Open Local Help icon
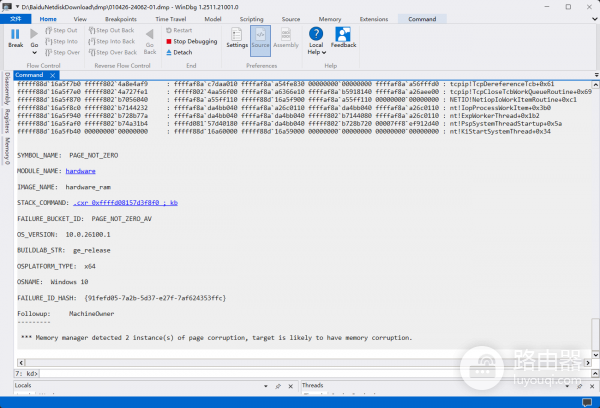 (x=316, y=34)
